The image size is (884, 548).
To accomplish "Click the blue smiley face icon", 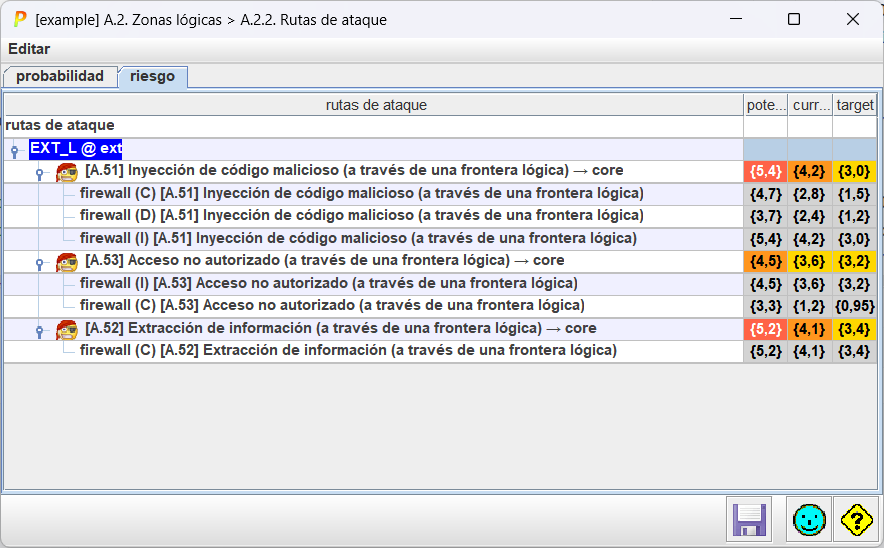I will click(809, 519).
